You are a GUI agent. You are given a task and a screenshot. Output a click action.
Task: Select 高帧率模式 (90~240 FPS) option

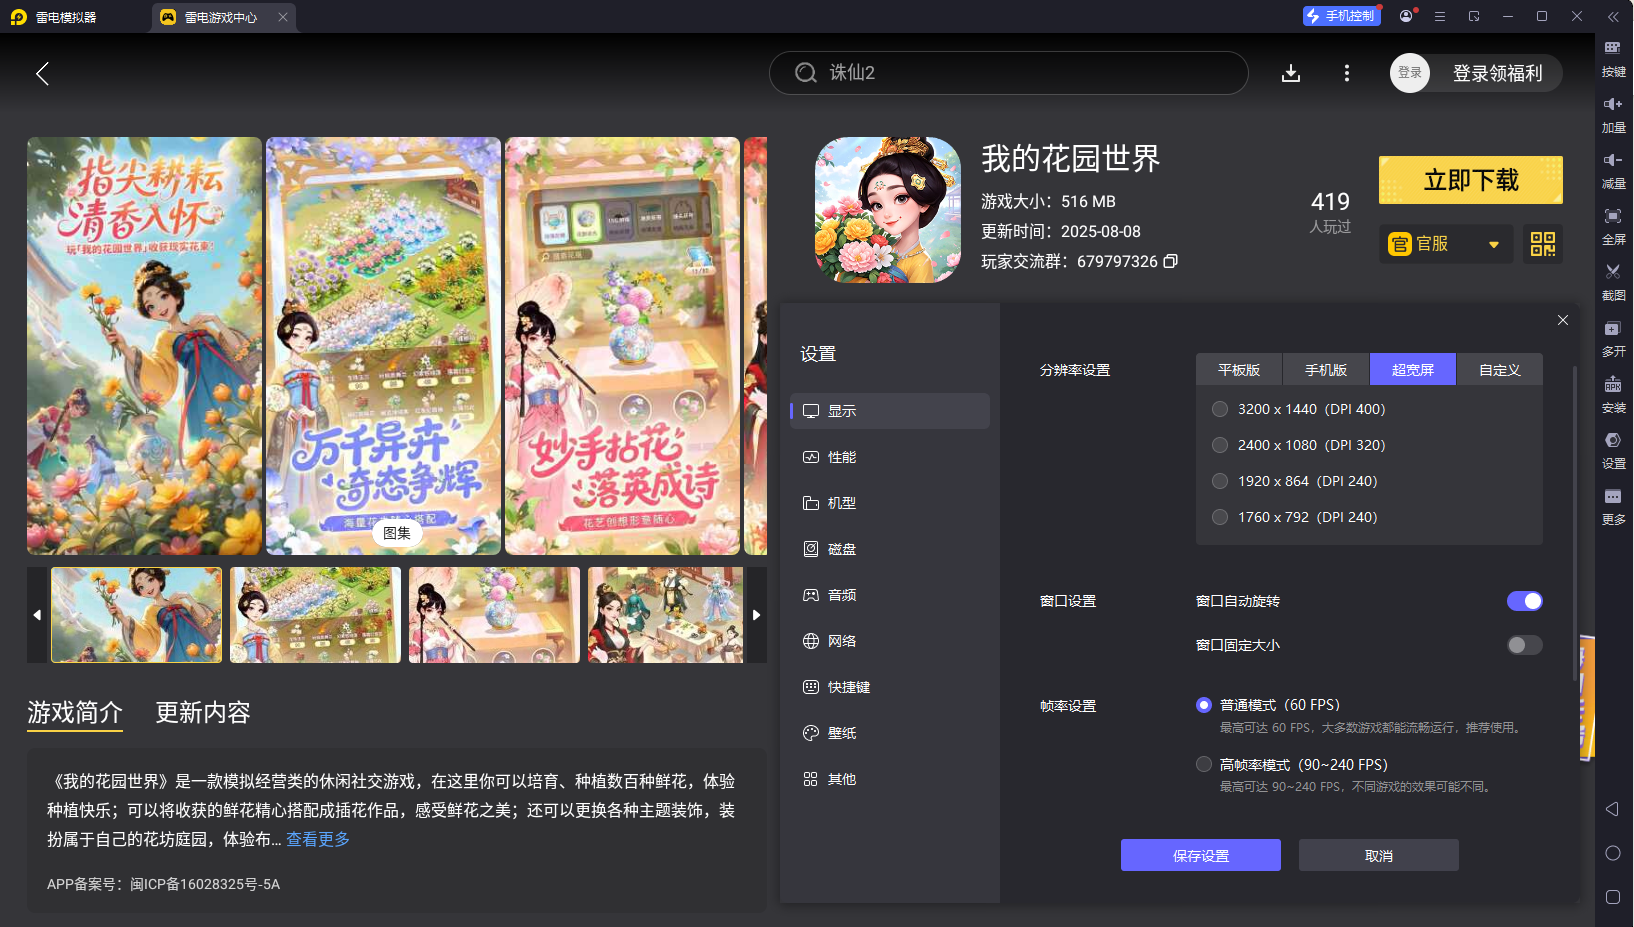pos(1204,764)
